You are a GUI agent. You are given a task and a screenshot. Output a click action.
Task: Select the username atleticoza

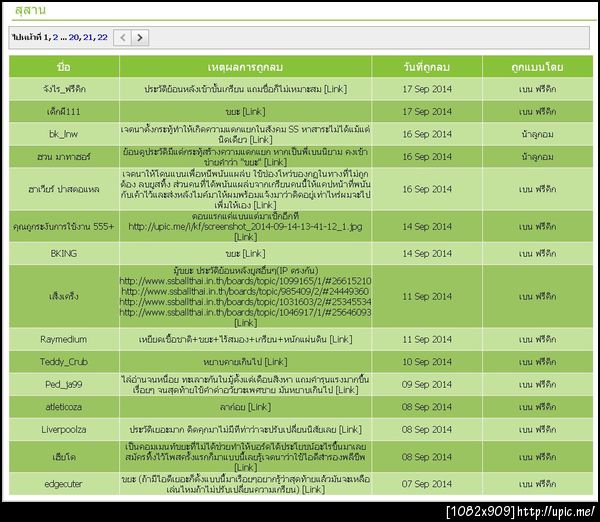tap(64, 407)
